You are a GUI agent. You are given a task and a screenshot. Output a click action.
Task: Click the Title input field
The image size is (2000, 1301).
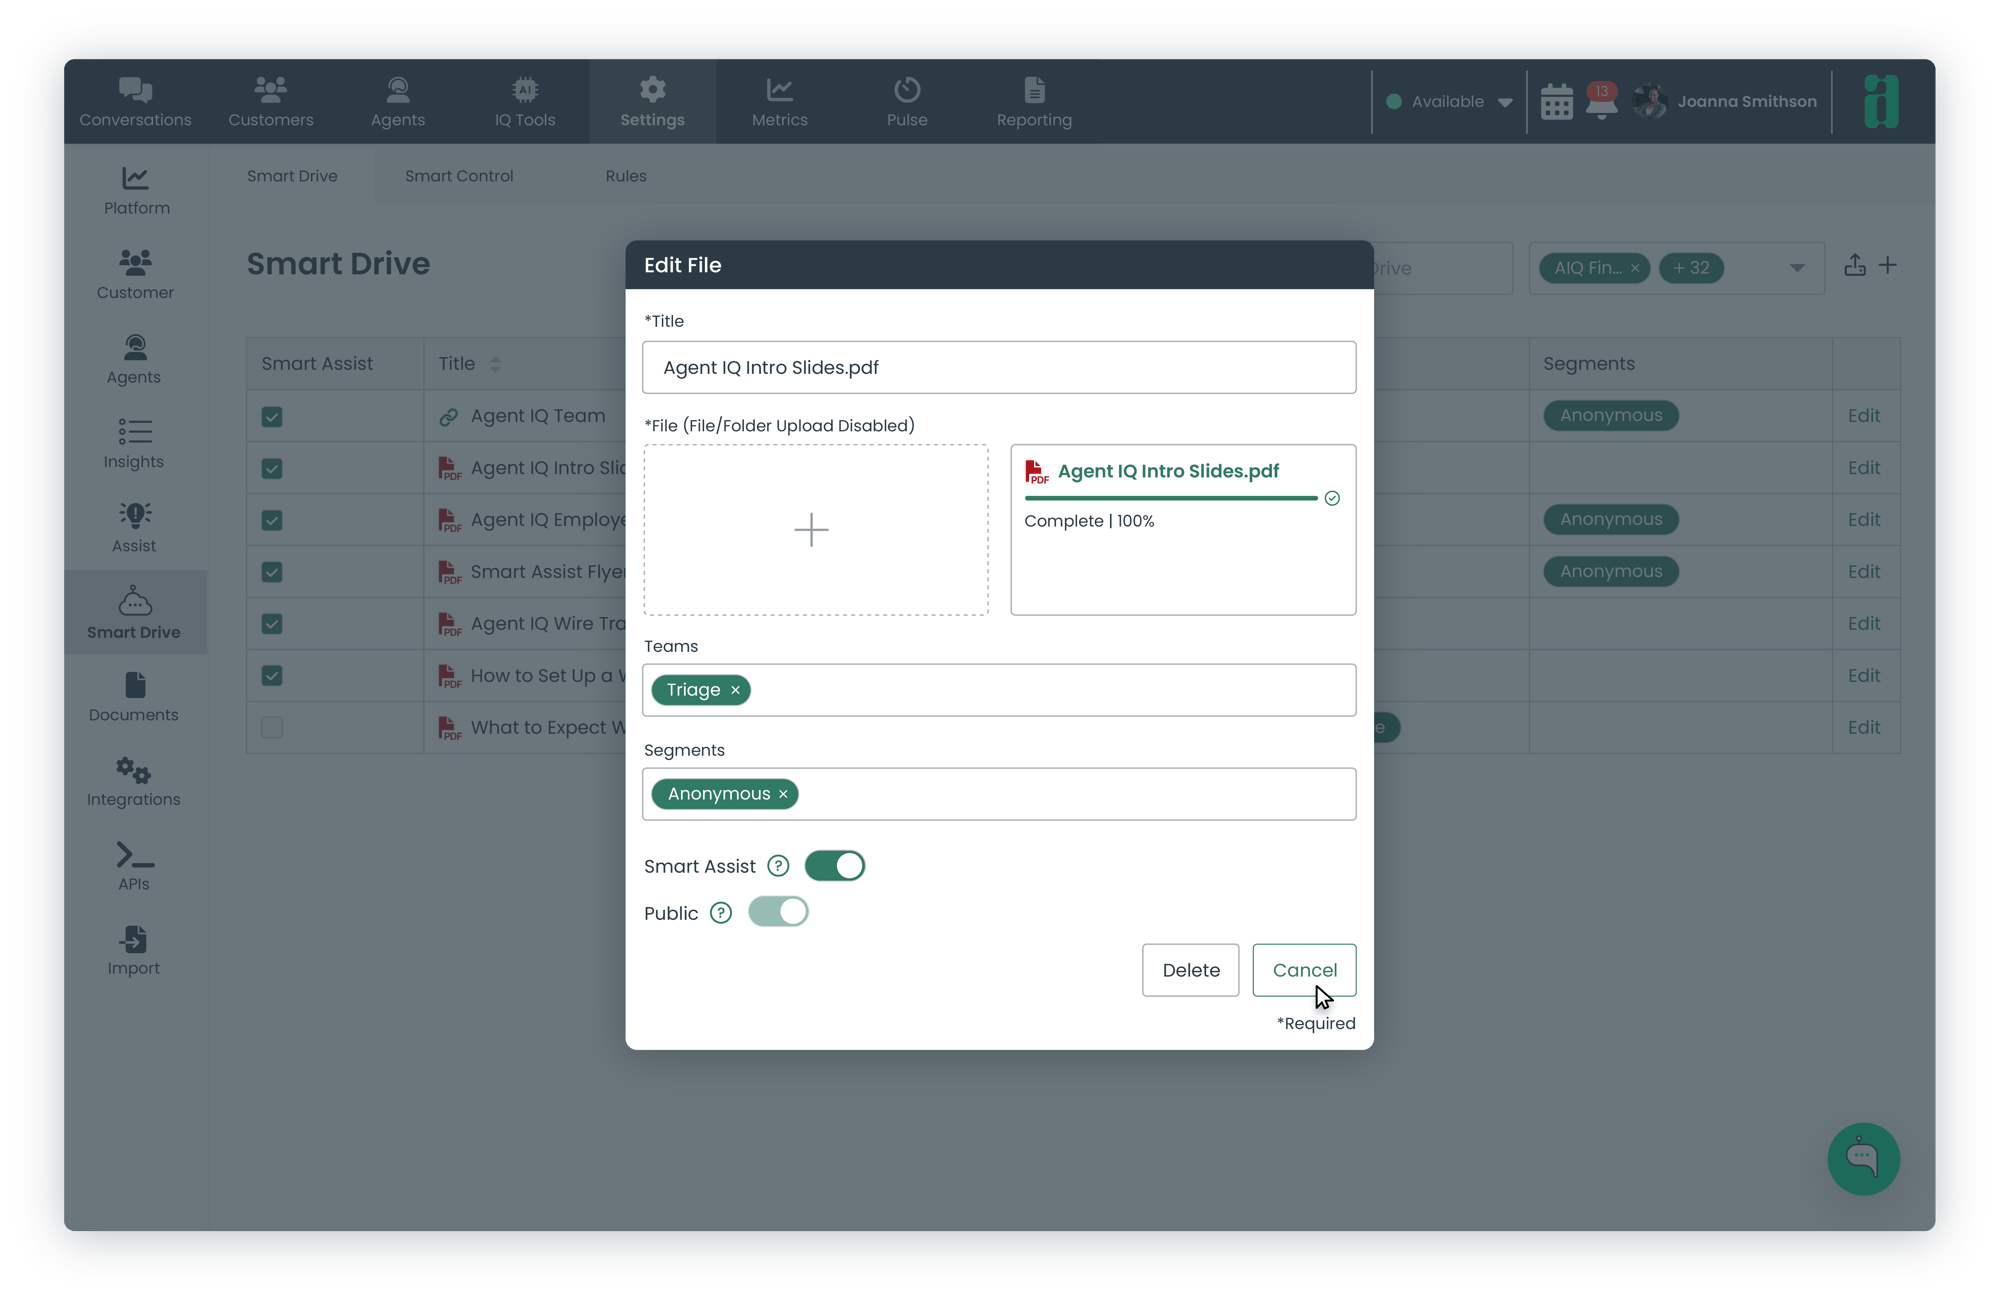pyautogui.click(x=999, y=367)
